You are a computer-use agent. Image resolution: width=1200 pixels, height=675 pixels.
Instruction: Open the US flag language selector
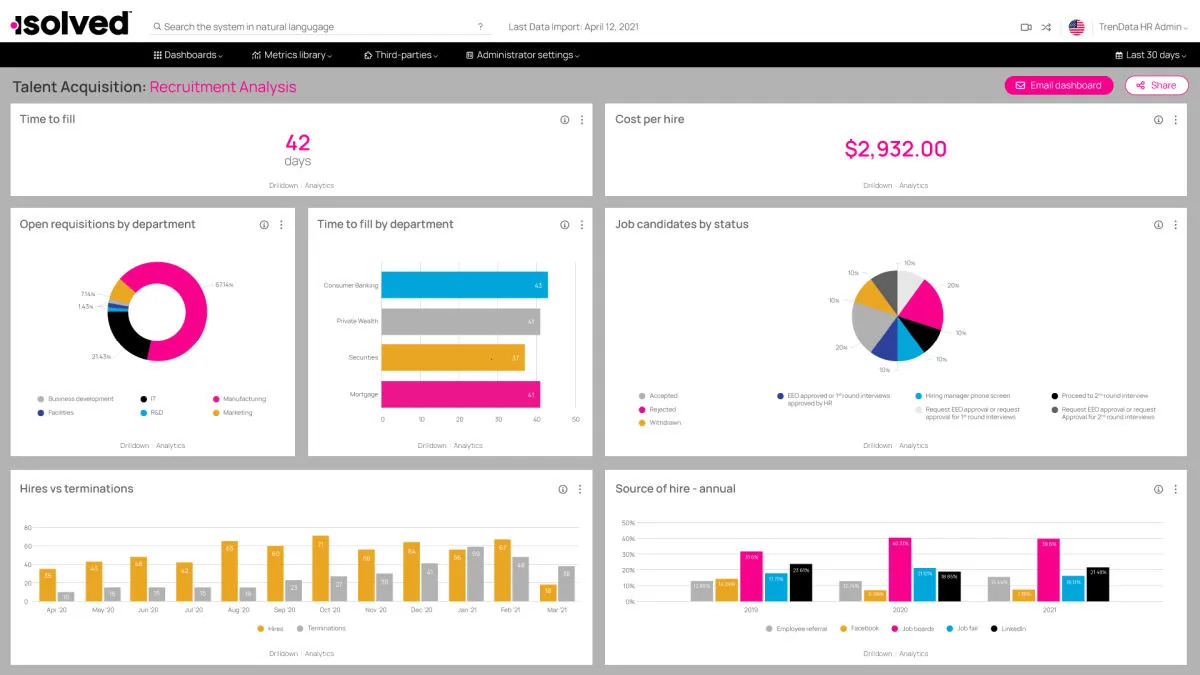point(1076,27)
